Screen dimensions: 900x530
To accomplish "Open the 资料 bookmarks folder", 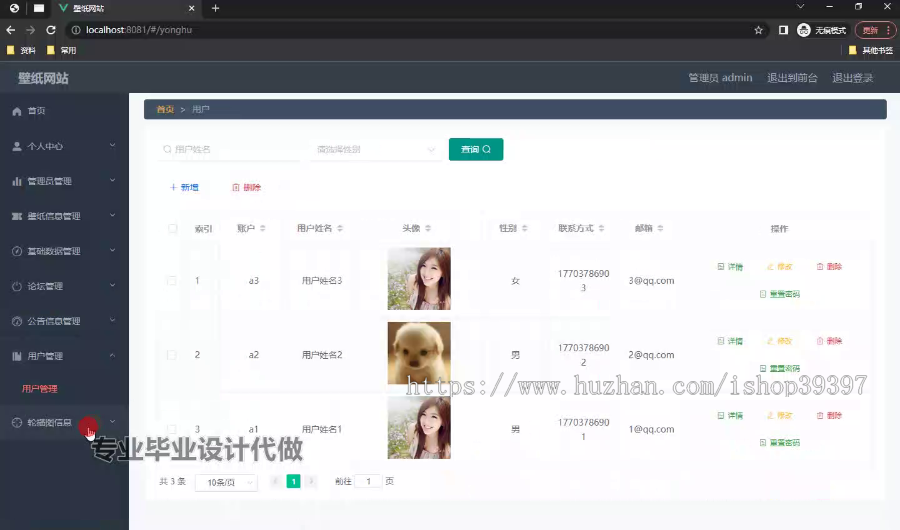I will [x=21, y=51].
